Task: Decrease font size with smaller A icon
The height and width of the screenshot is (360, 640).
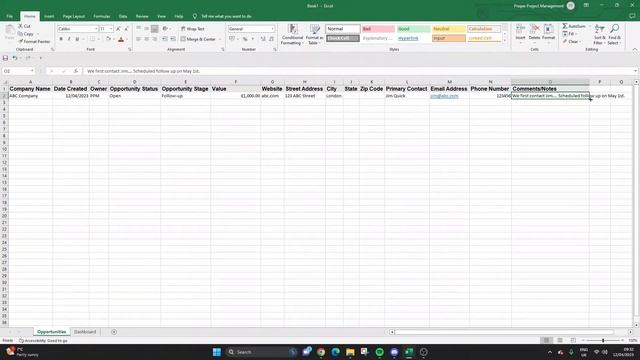Action: (x=126, y=29)
